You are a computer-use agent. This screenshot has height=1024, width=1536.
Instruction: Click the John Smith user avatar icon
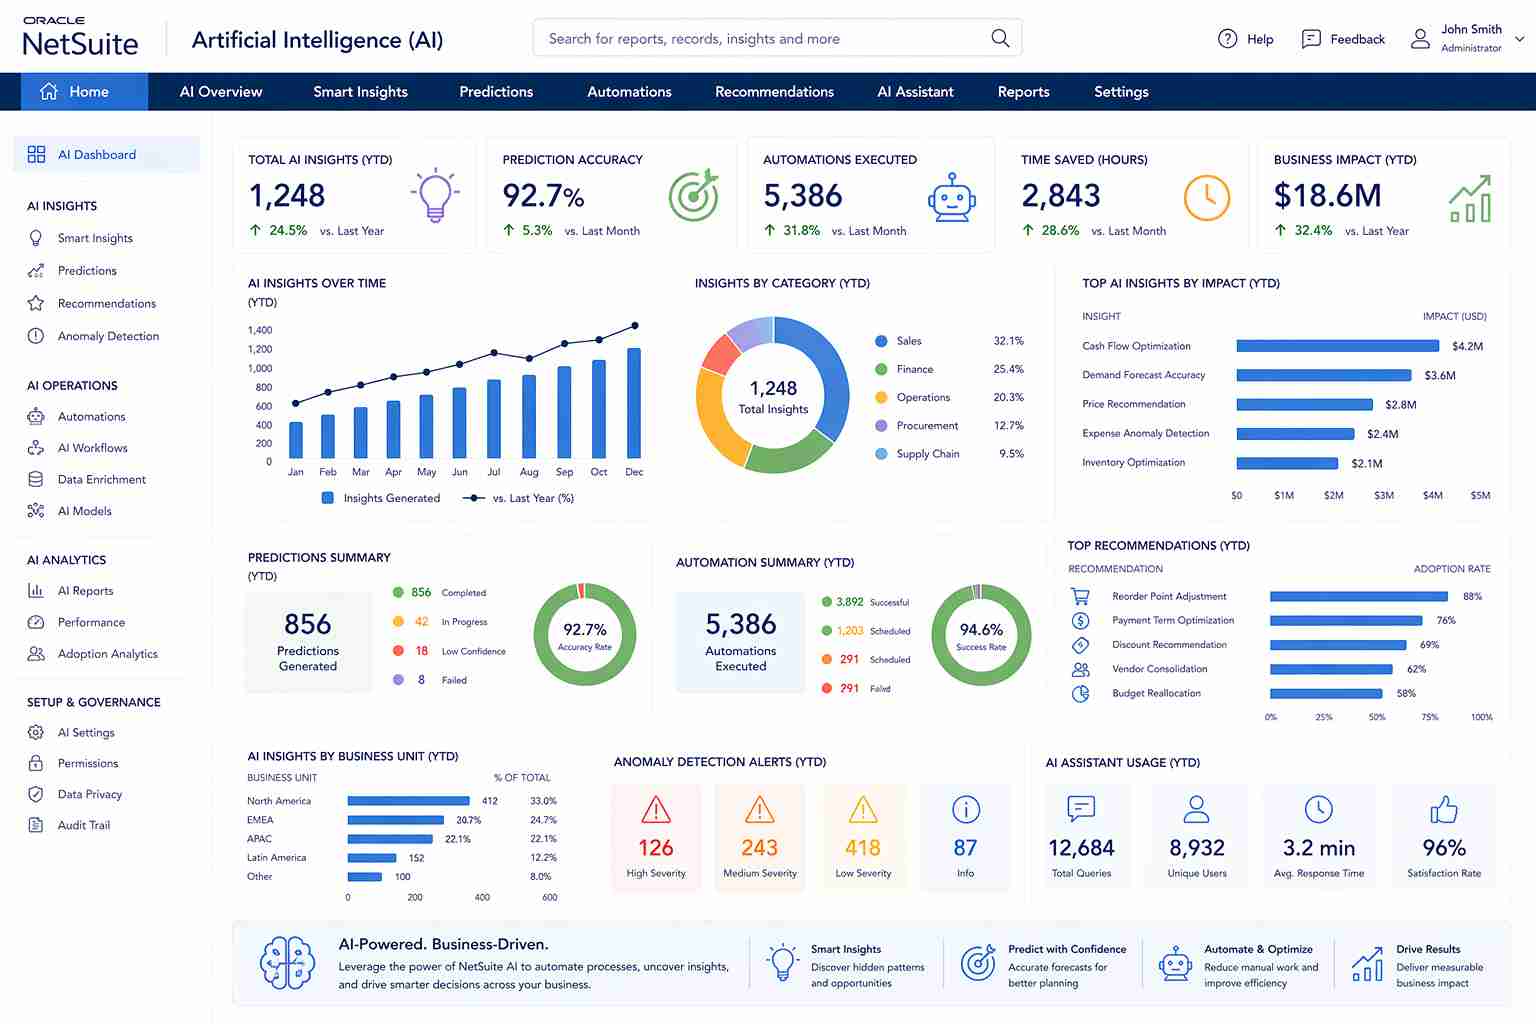pyautogui.click(x=1420, y=39)
